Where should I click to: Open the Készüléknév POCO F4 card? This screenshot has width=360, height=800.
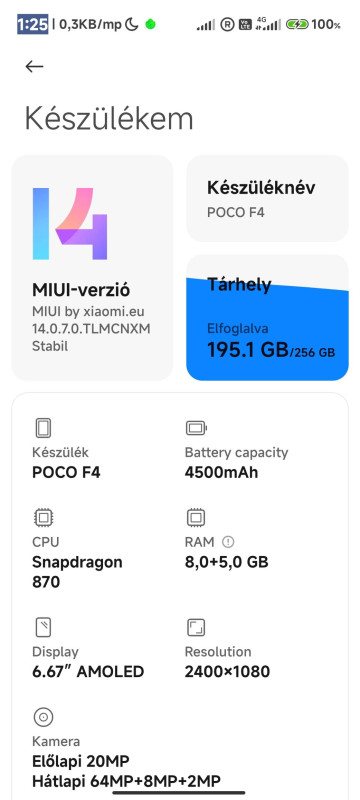tap(267, 198)
